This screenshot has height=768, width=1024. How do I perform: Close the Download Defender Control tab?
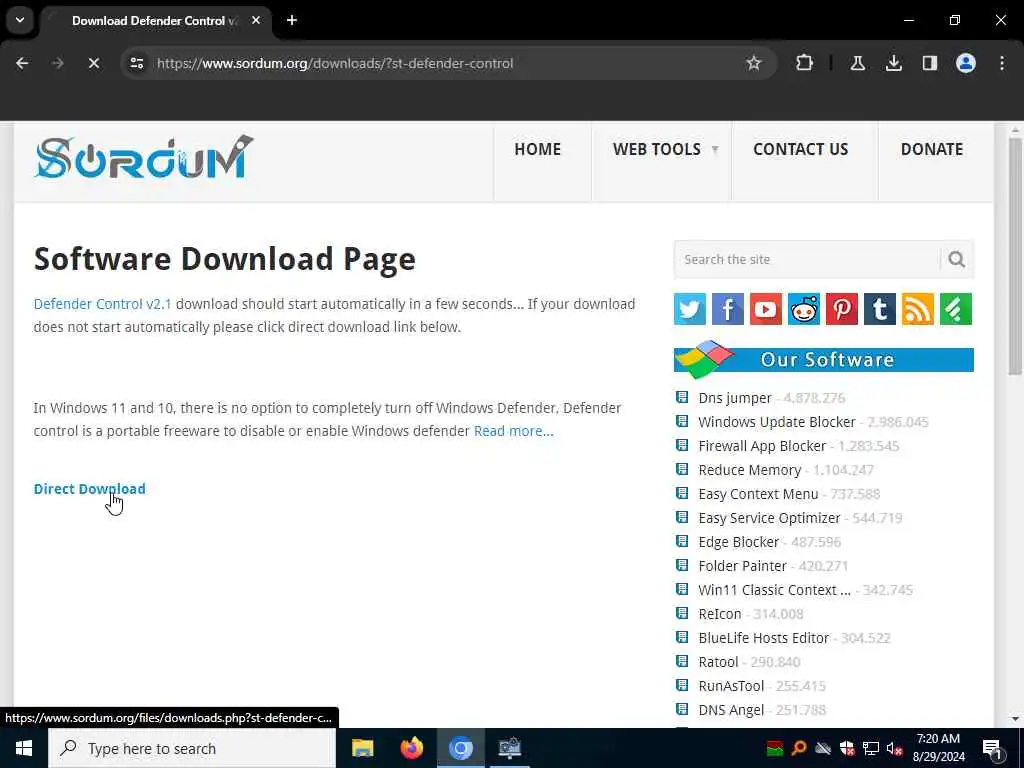pos(256,20)
